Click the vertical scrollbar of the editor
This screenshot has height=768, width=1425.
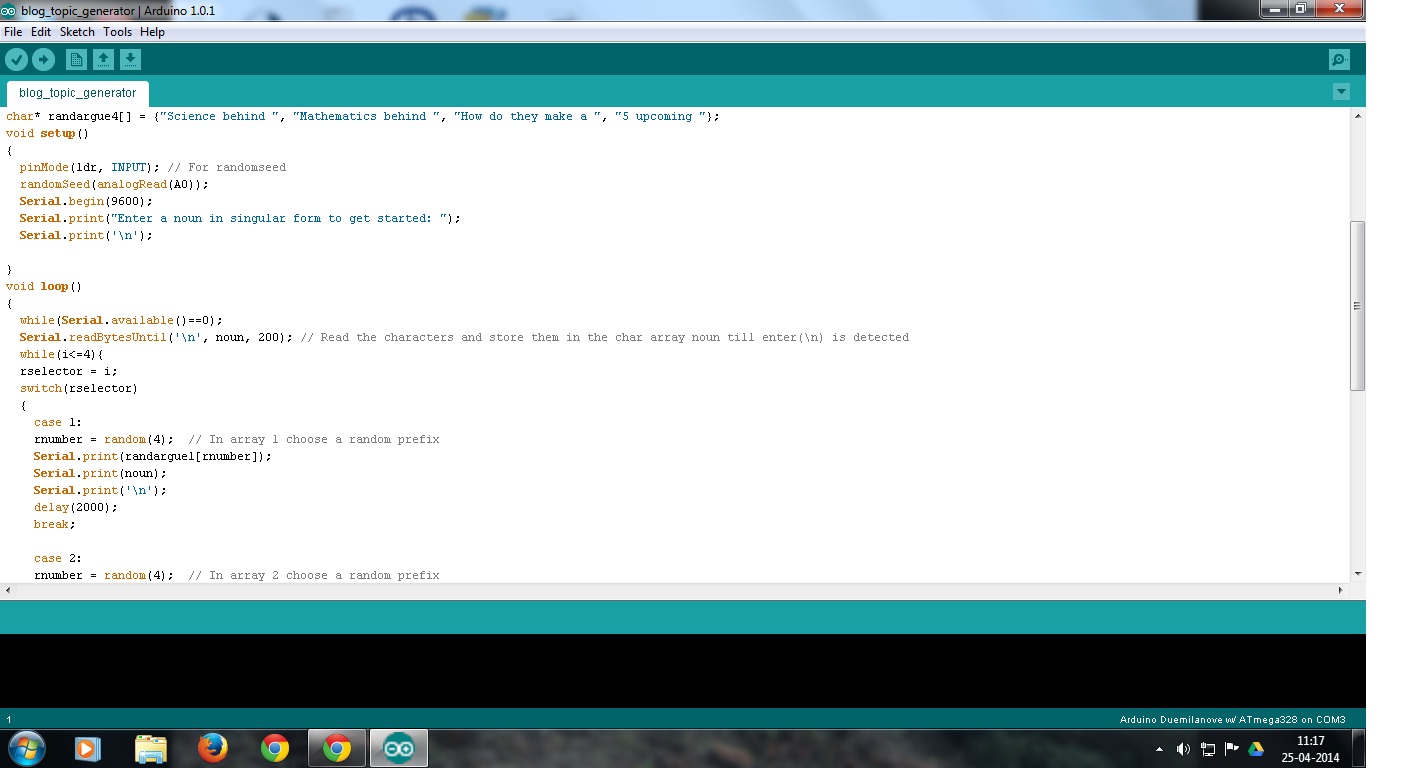tap(1358, 300)
